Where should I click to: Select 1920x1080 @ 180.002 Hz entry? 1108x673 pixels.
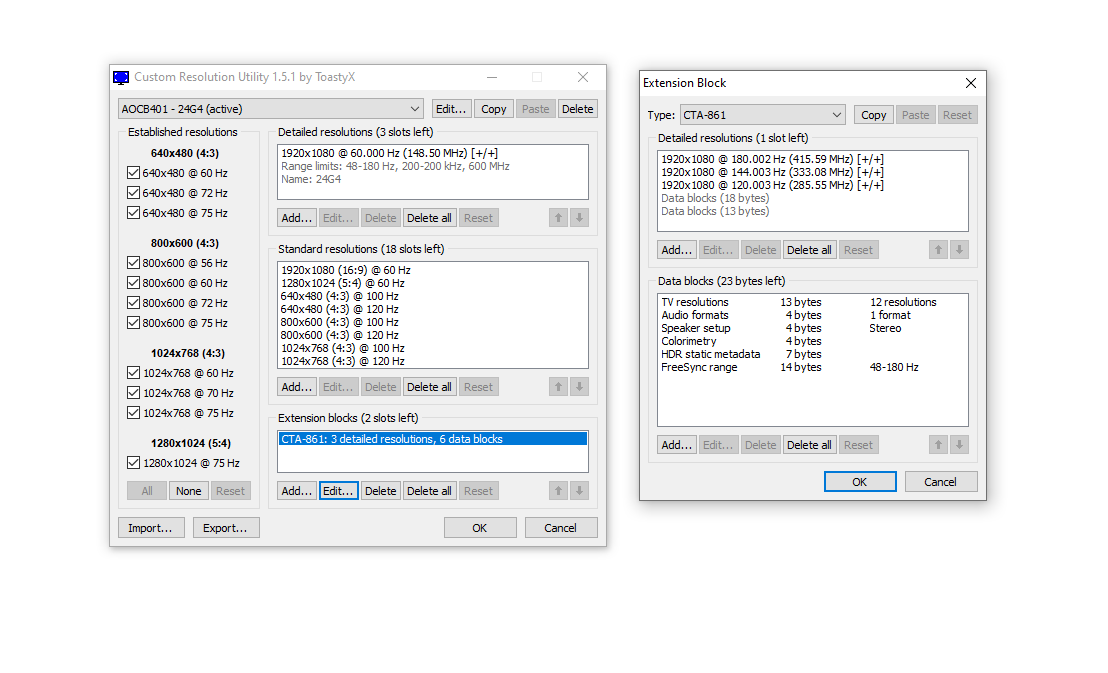point(813,159)
